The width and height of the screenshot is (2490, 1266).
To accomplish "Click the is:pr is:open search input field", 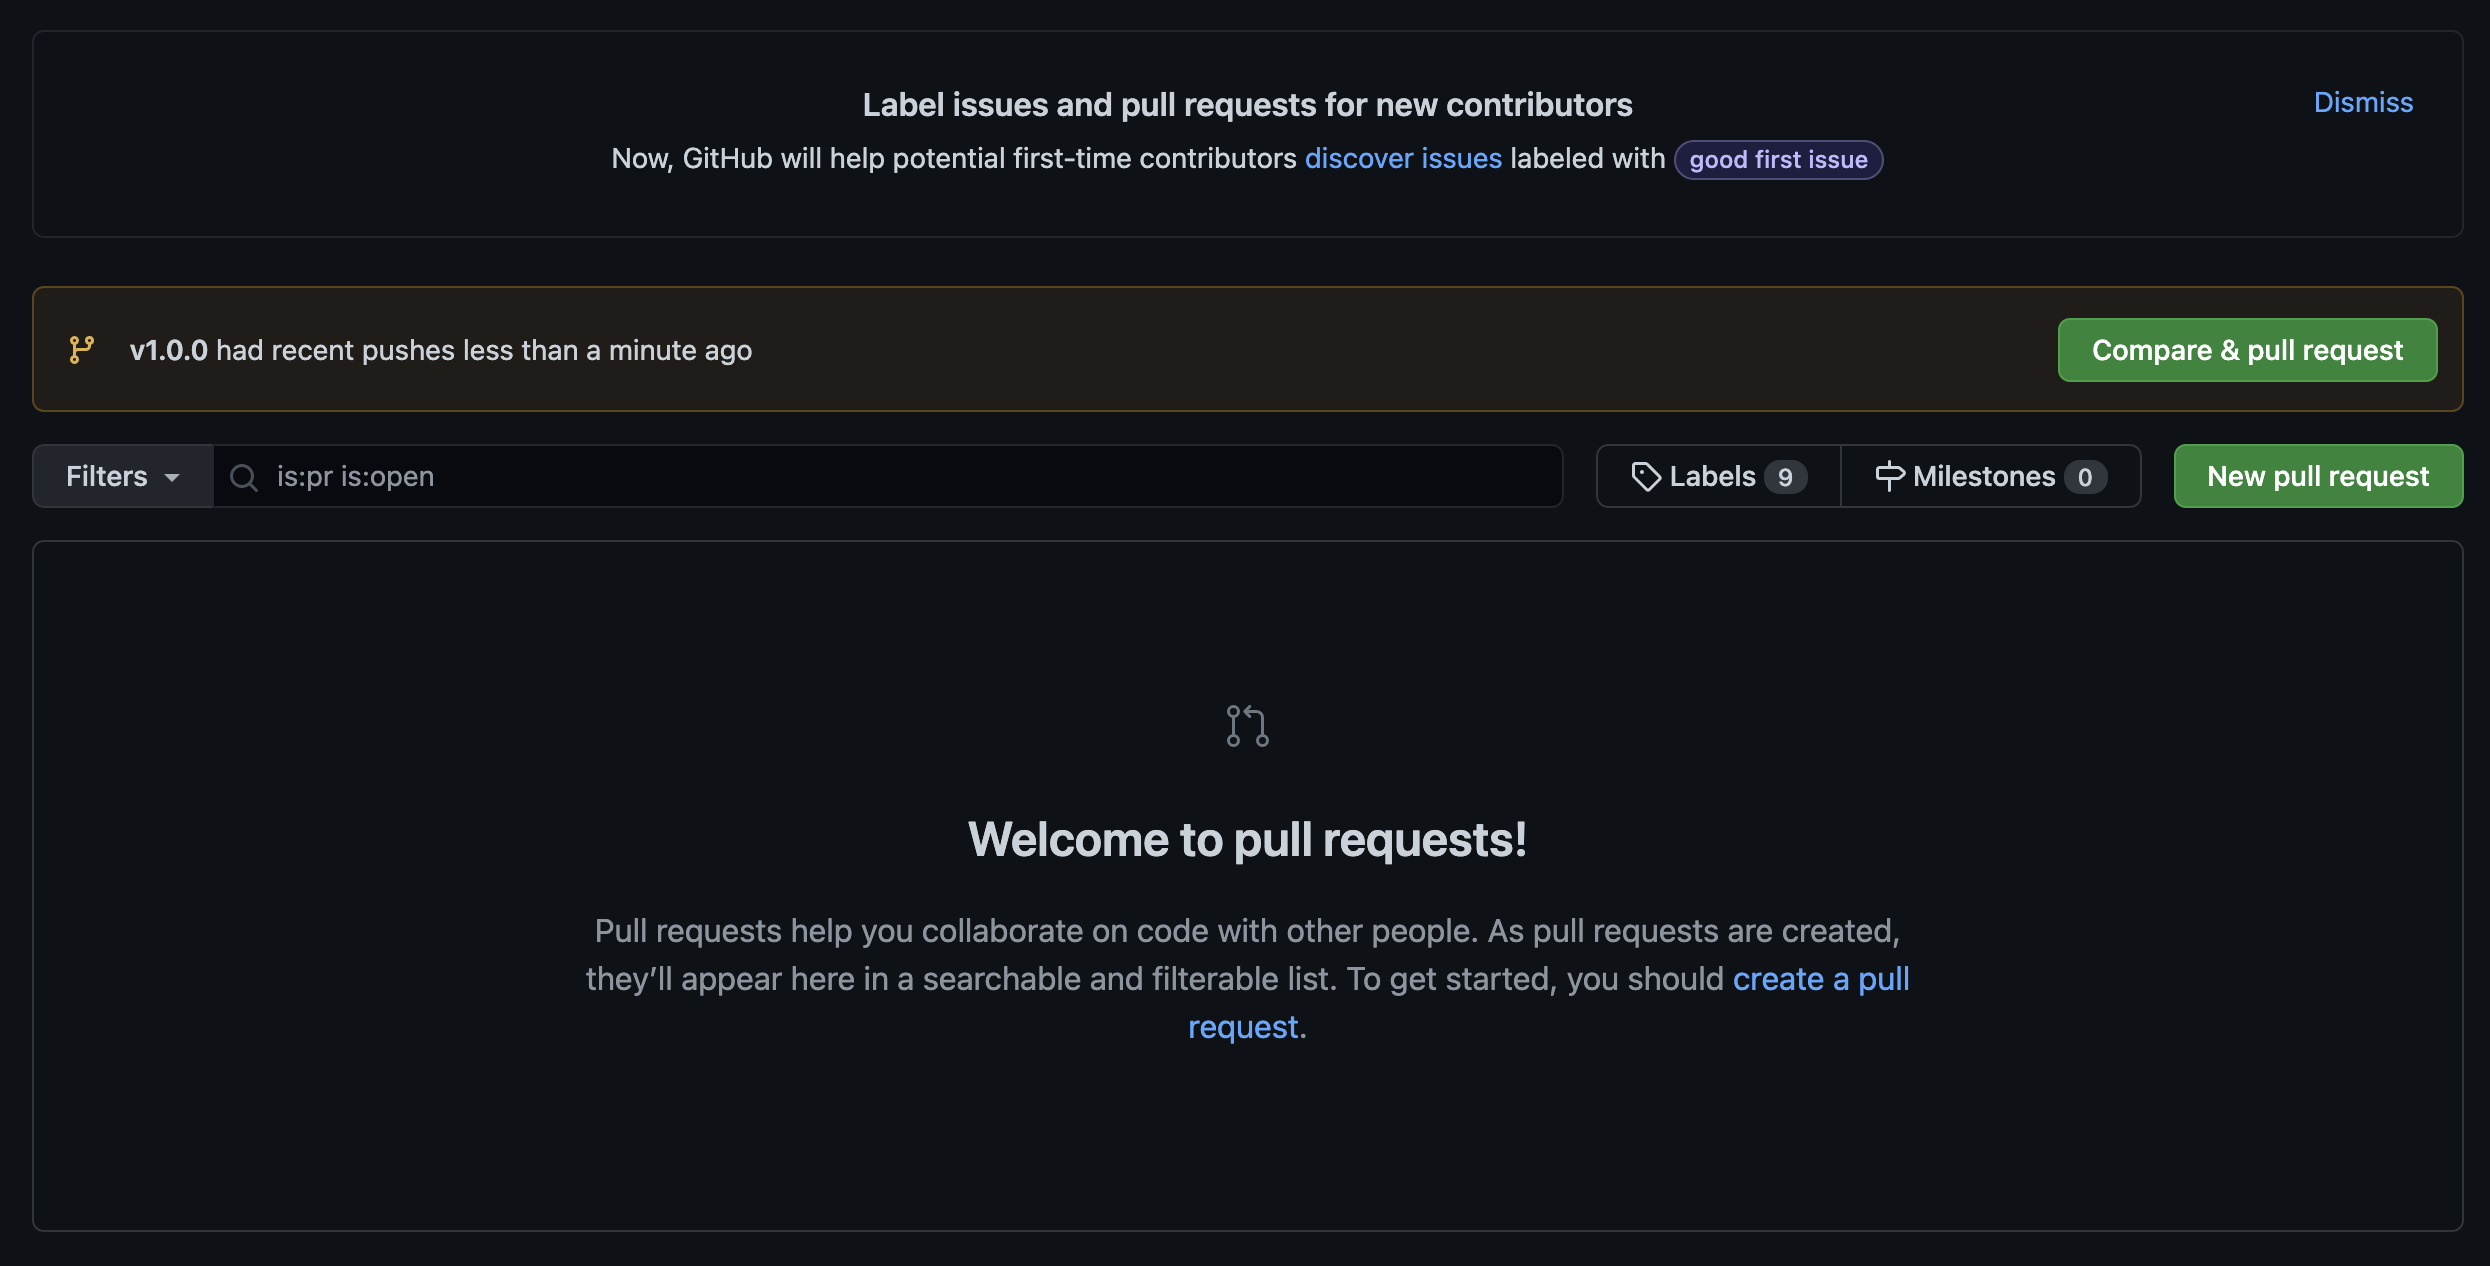I will point(887,475).
